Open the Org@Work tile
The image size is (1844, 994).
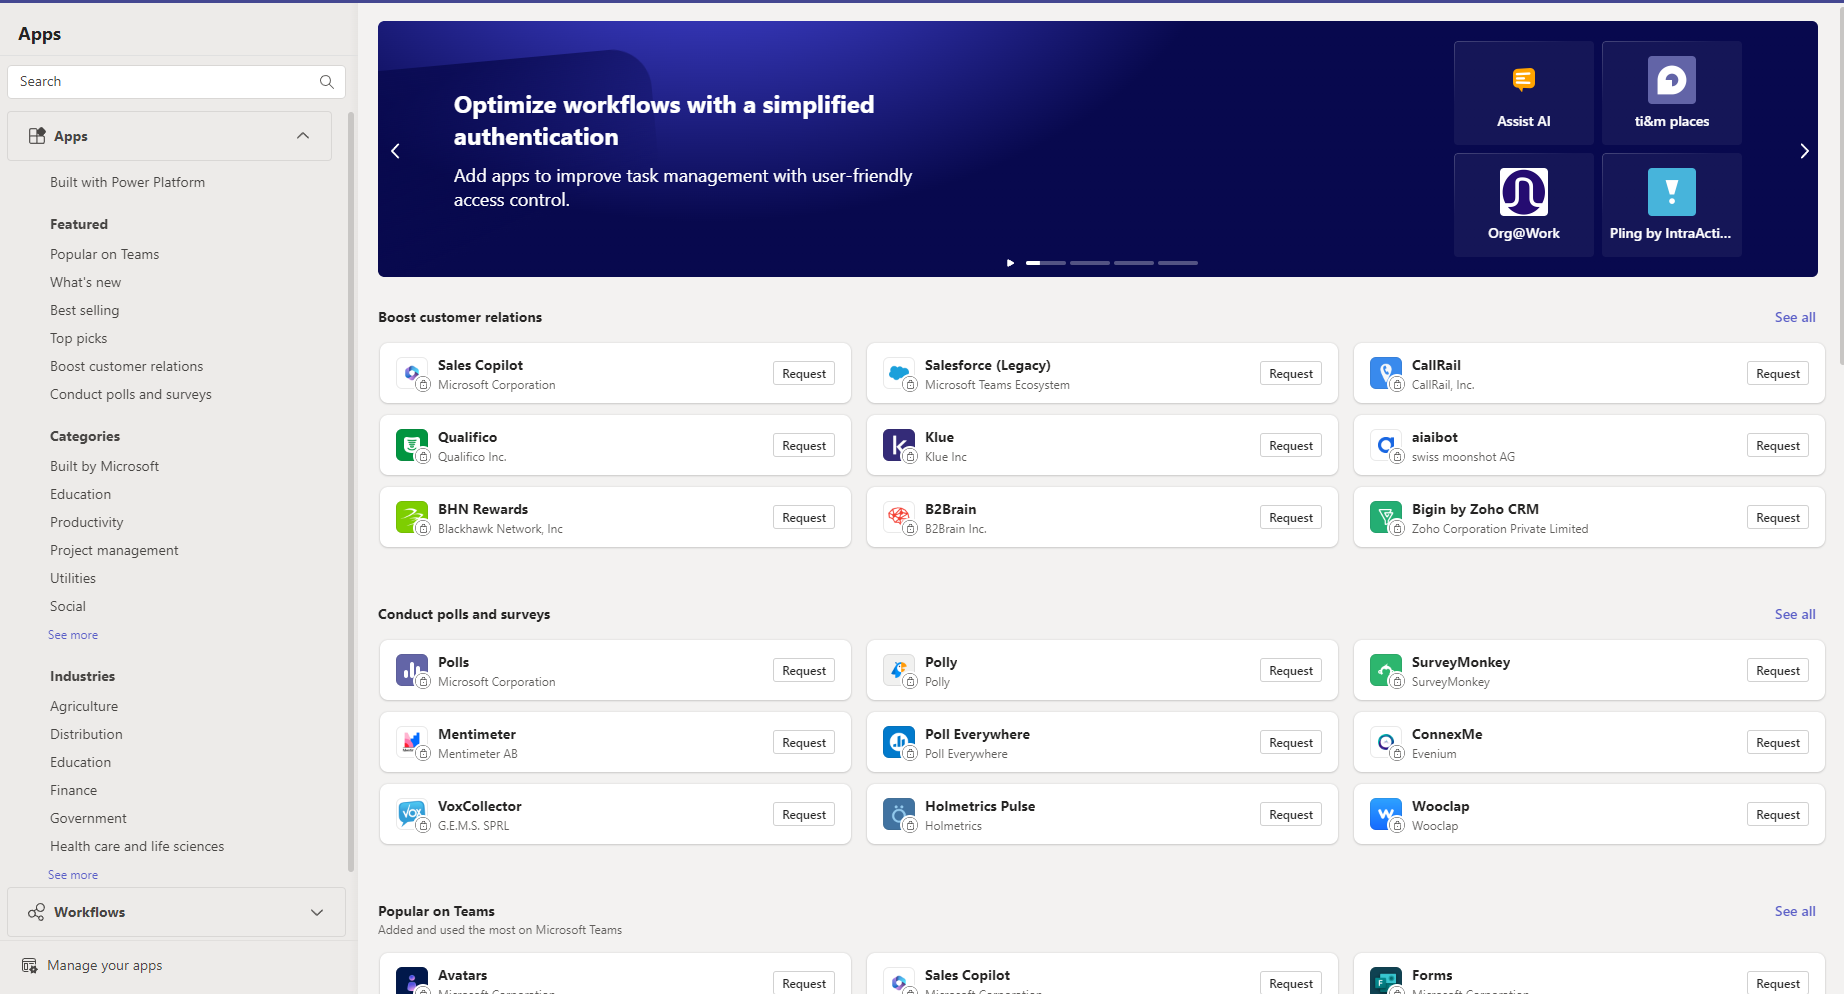click(1524, 205)
